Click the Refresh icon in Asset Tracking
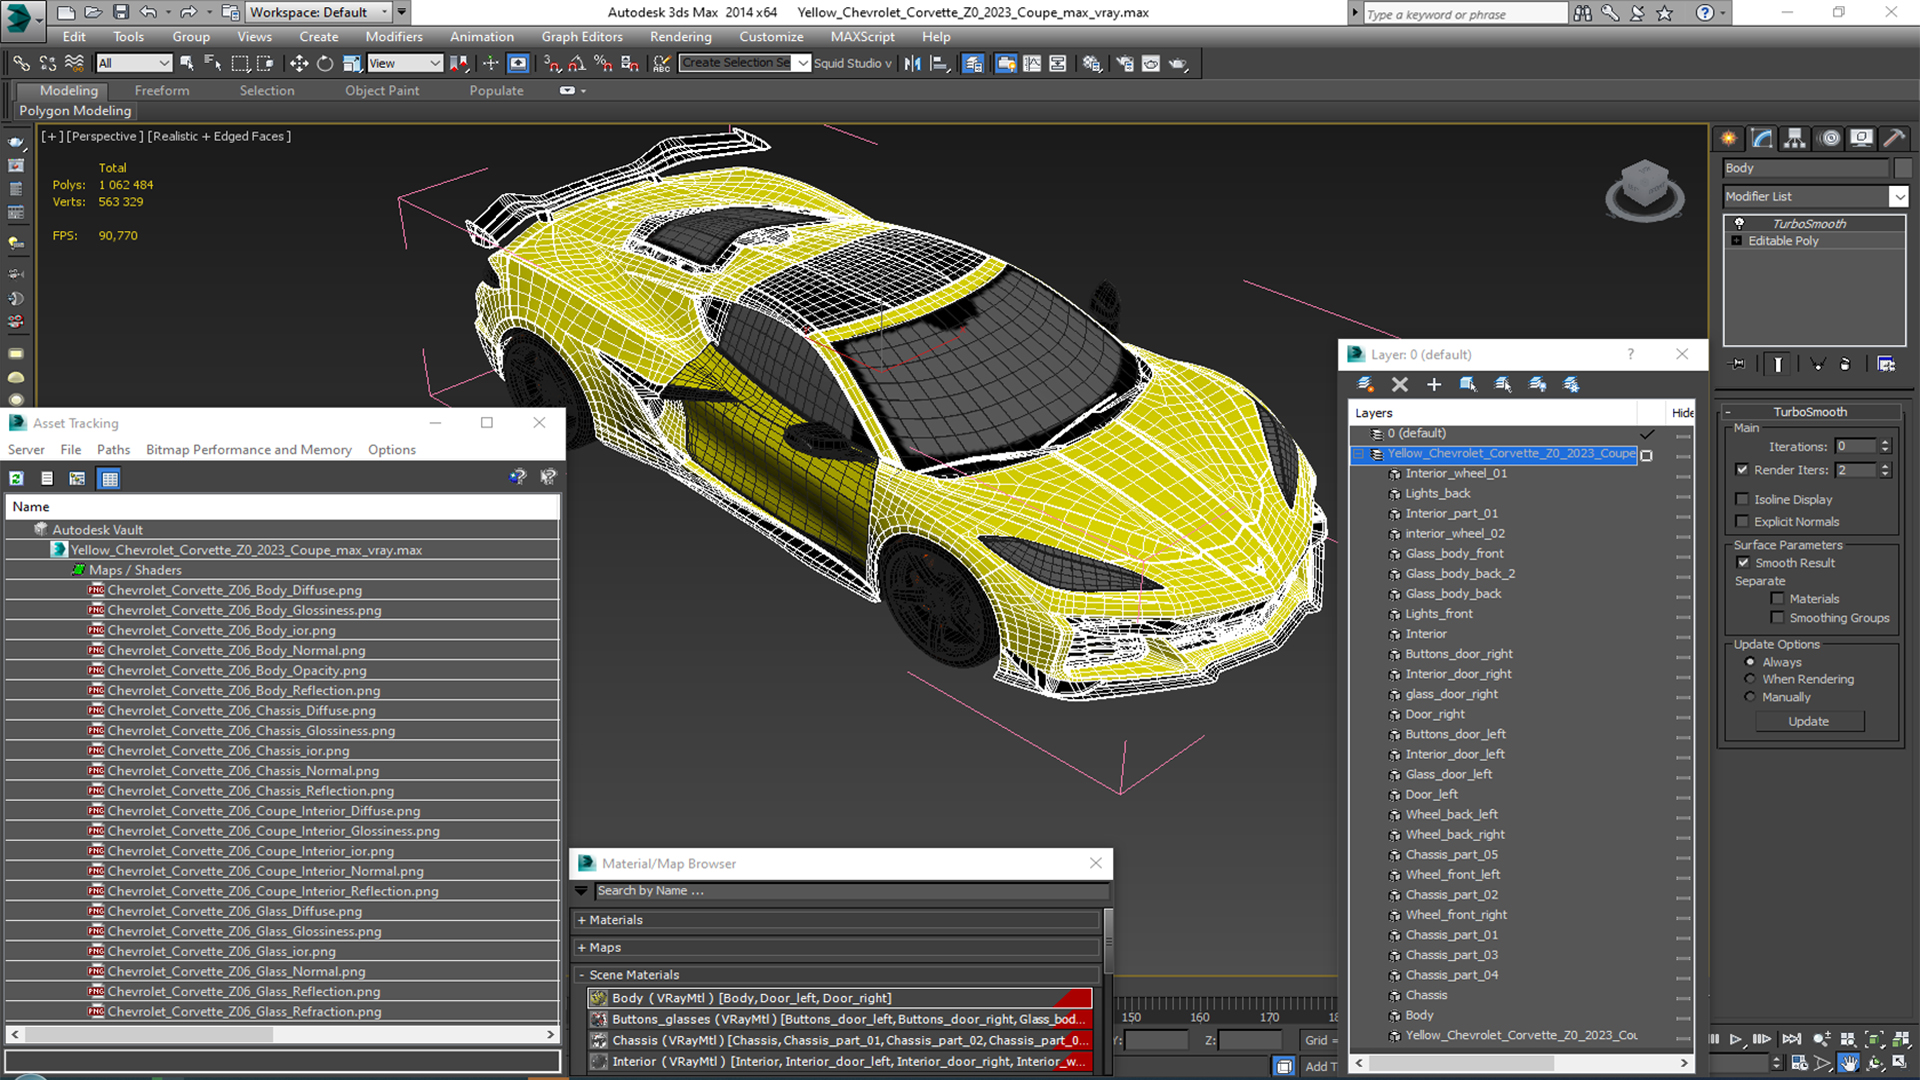Screen dimensions: 1920x1080 click(17, 478)
